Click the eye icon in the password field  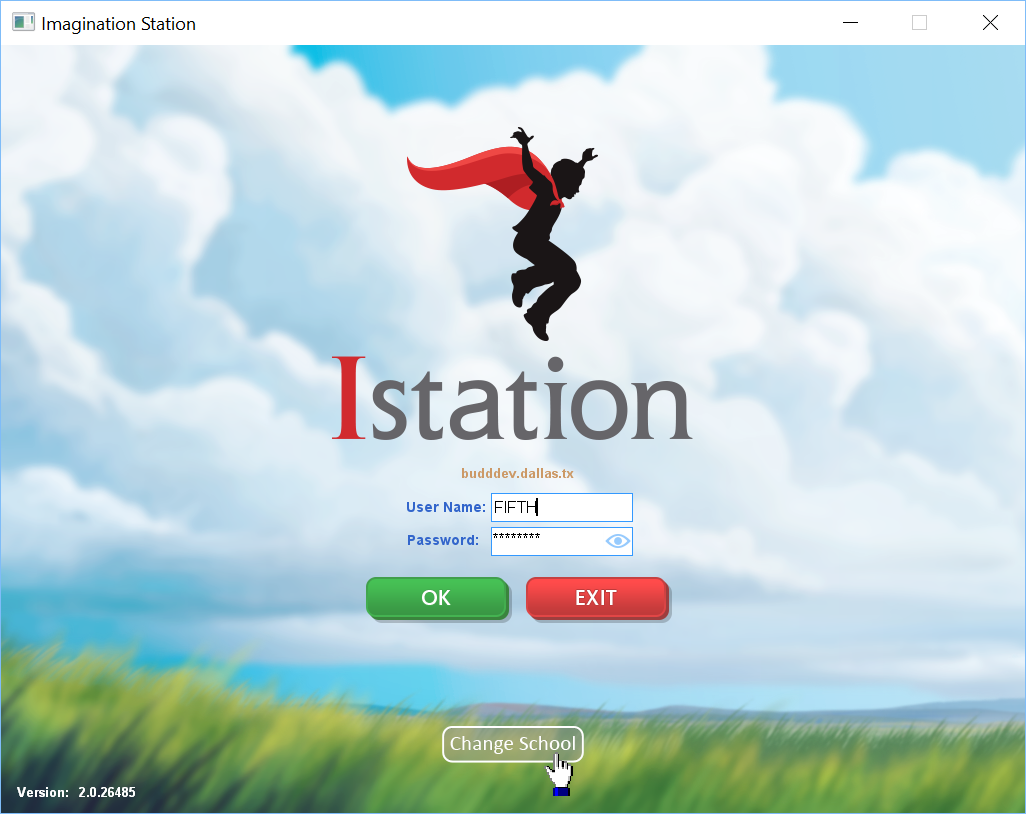(x=617, y=541)
